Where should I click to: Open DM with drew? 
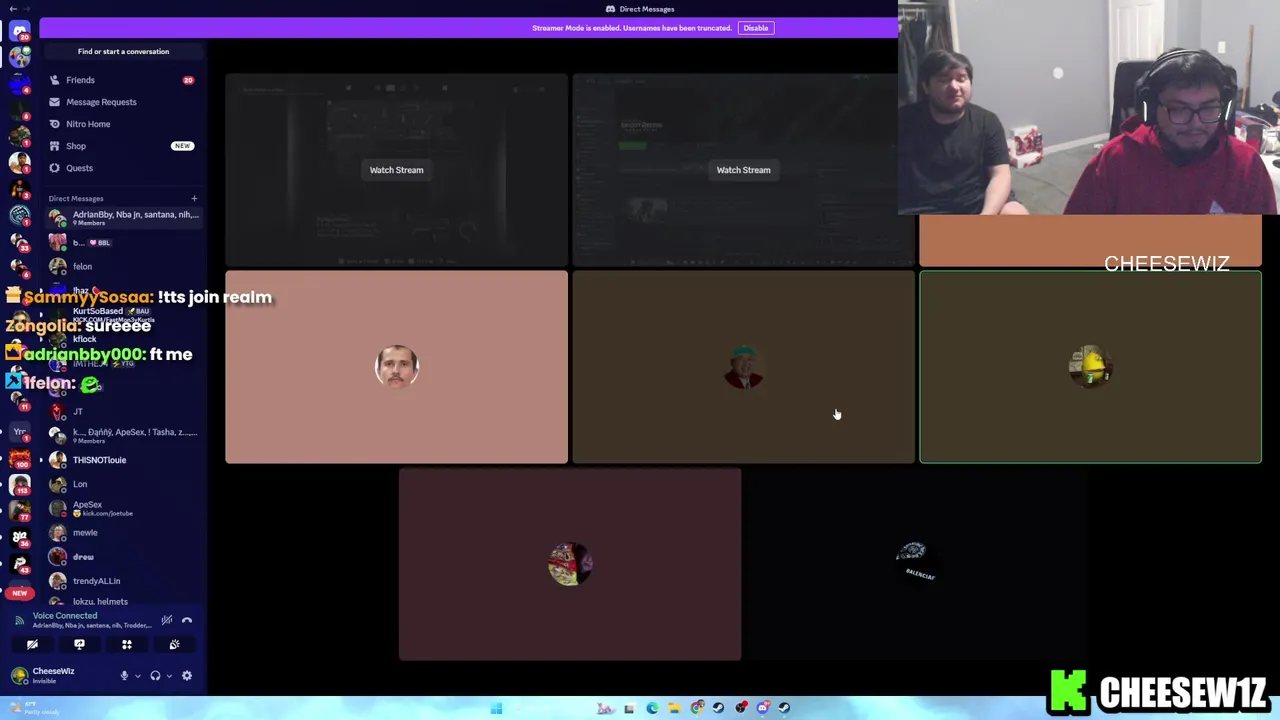pos(124,557)
